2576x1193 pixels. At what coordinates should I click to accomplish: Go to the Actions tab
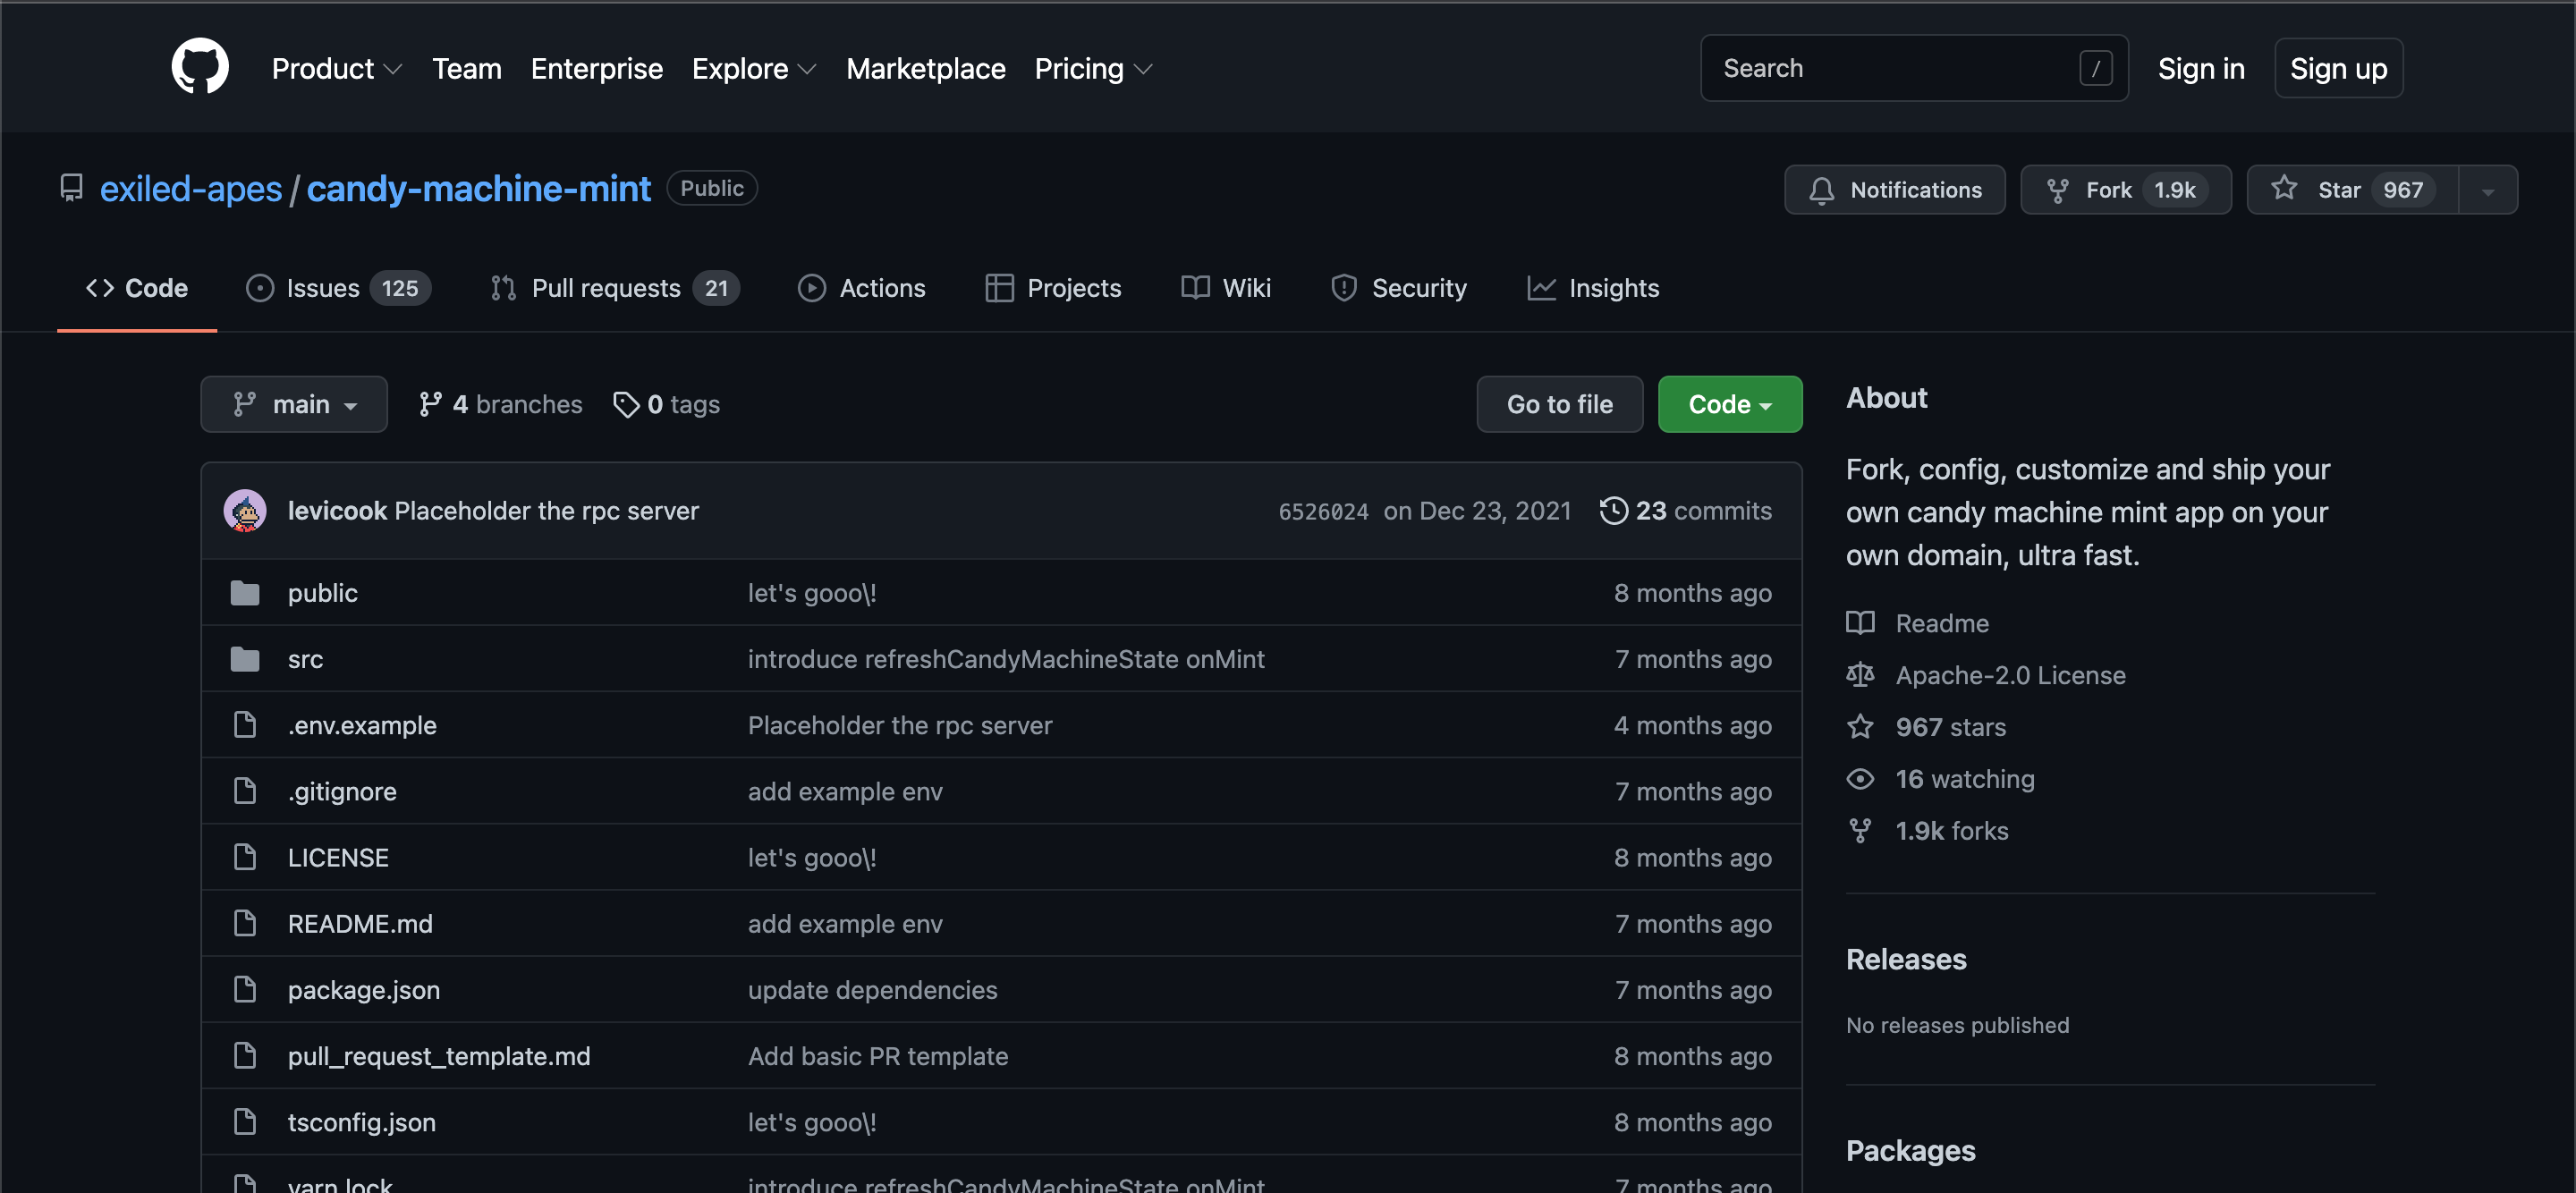pos(861,288)
